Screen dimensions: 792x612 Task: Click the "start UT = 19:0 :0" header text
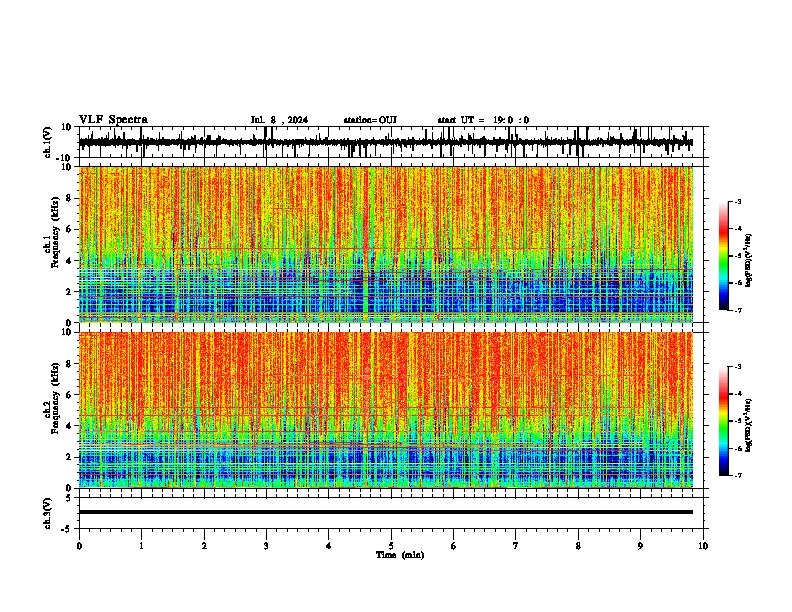[x=483, y=120]
